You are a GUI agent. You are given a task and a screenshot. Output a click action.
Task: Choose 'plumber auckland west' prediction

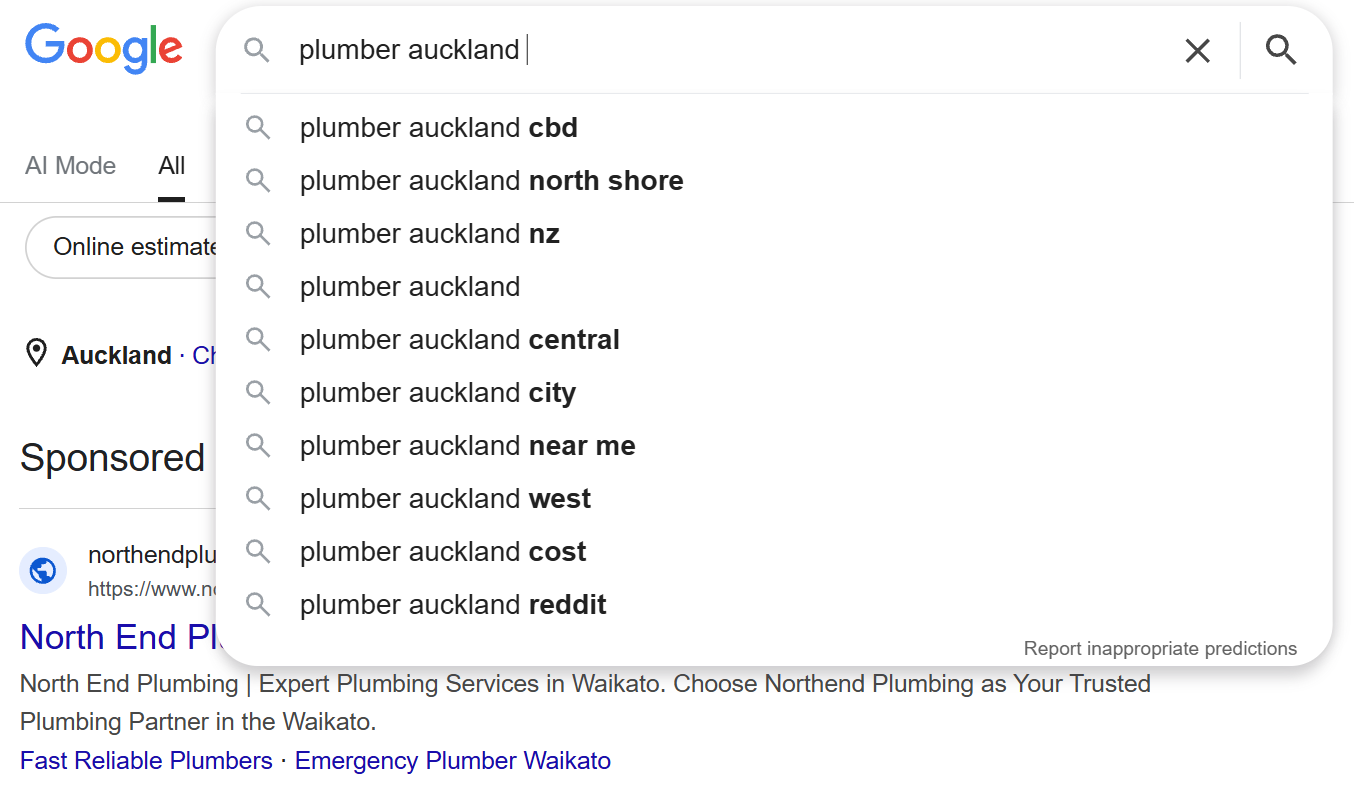(x=774, y=499)
